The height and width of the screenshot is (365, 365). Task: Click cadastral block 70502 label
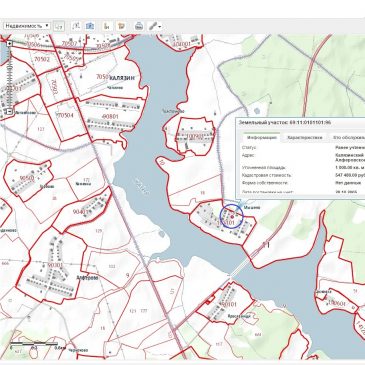pos(42,59)
